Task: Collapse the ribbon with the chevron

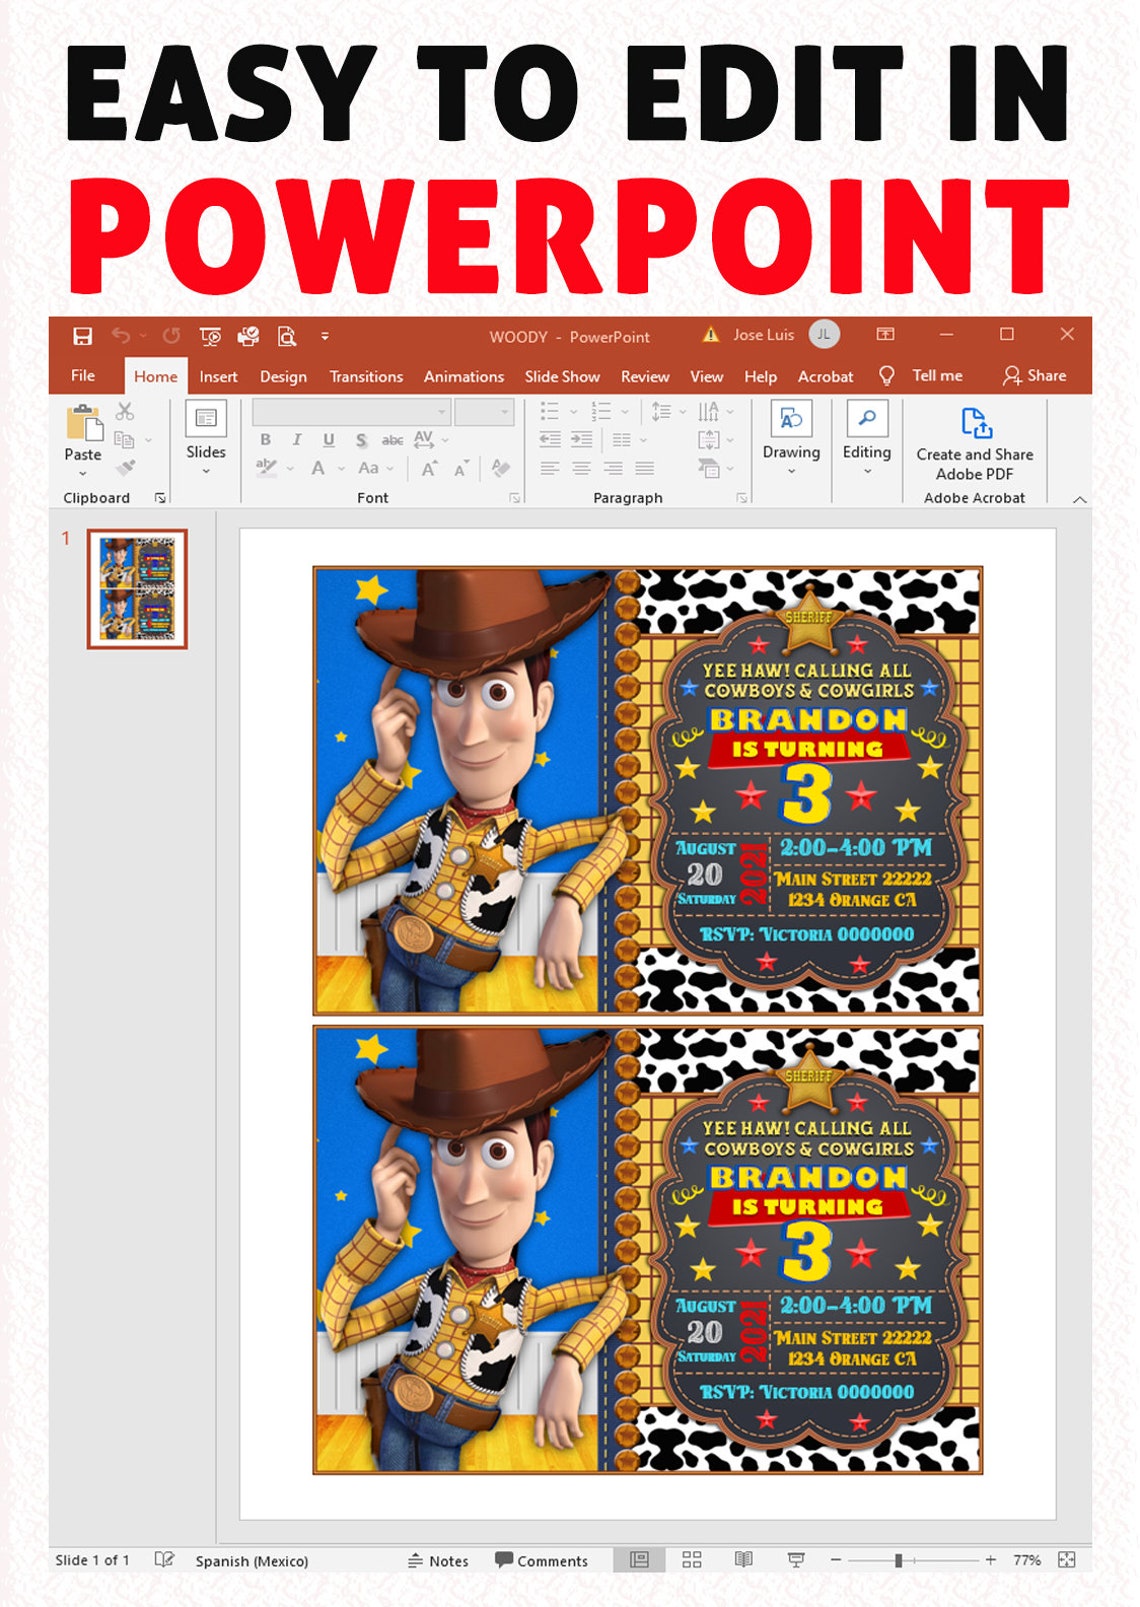Action: coord(1080,499)
